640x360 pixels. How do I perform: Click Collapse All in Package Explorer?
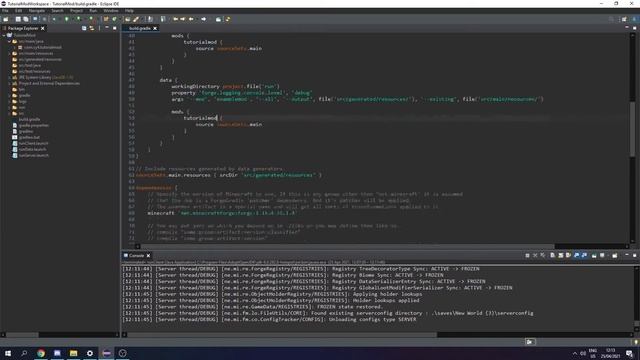[x=84, y=28]
